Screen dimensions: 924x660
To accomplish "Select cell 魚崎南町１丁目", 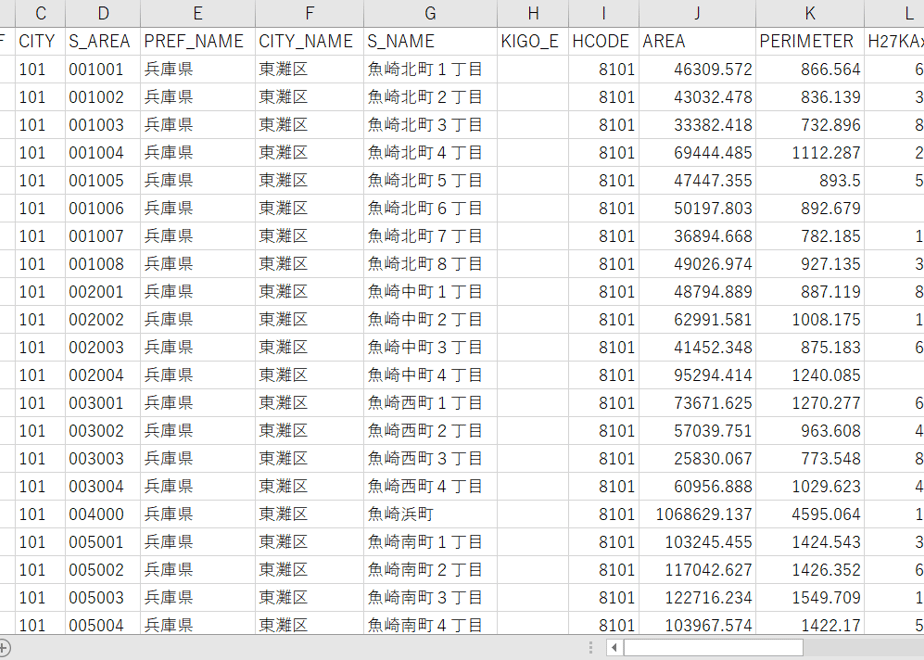I will (430, 542).
